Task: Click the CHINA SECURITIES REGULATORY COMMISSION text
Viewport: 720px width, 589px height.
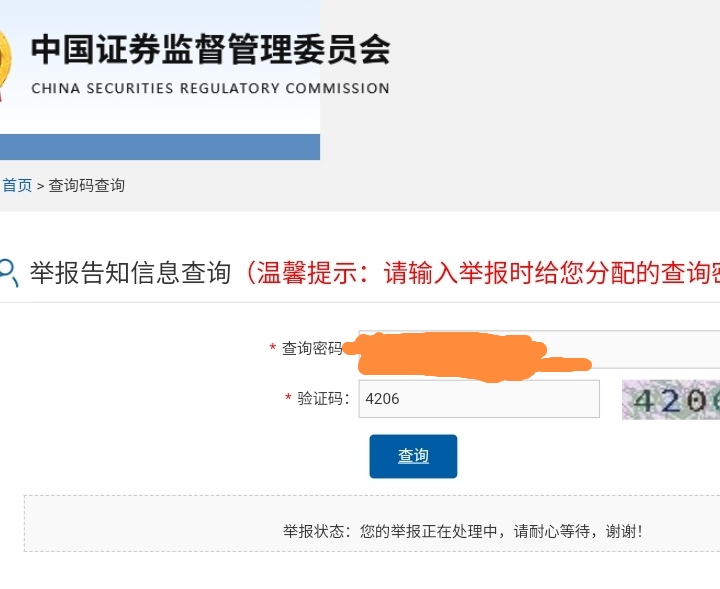Action: point(210,88)
